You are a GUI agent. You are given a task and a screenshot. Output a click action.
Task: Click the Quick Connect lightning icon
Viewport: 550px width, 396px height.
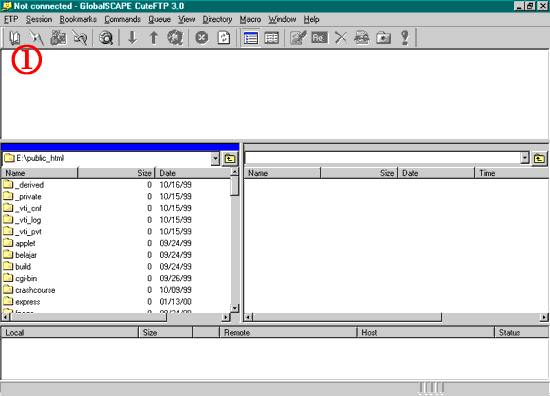point(36,38)
